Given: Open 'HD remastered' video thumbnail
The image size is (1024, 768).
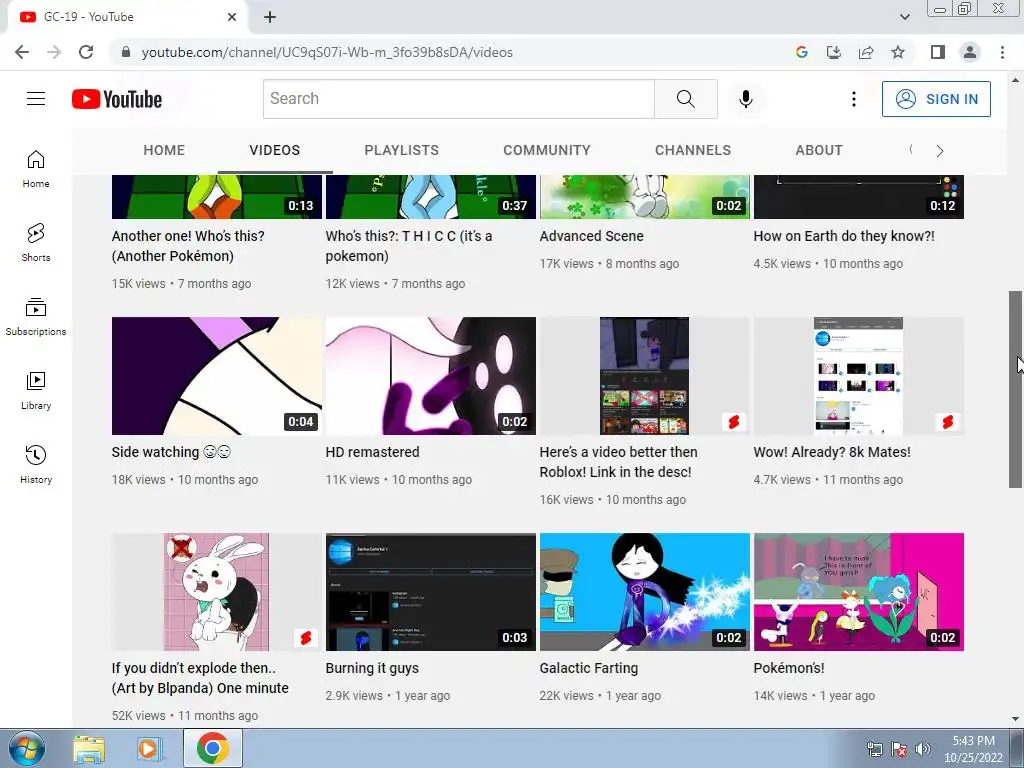Looking at the screenshot, I should [x=431, y=376].
